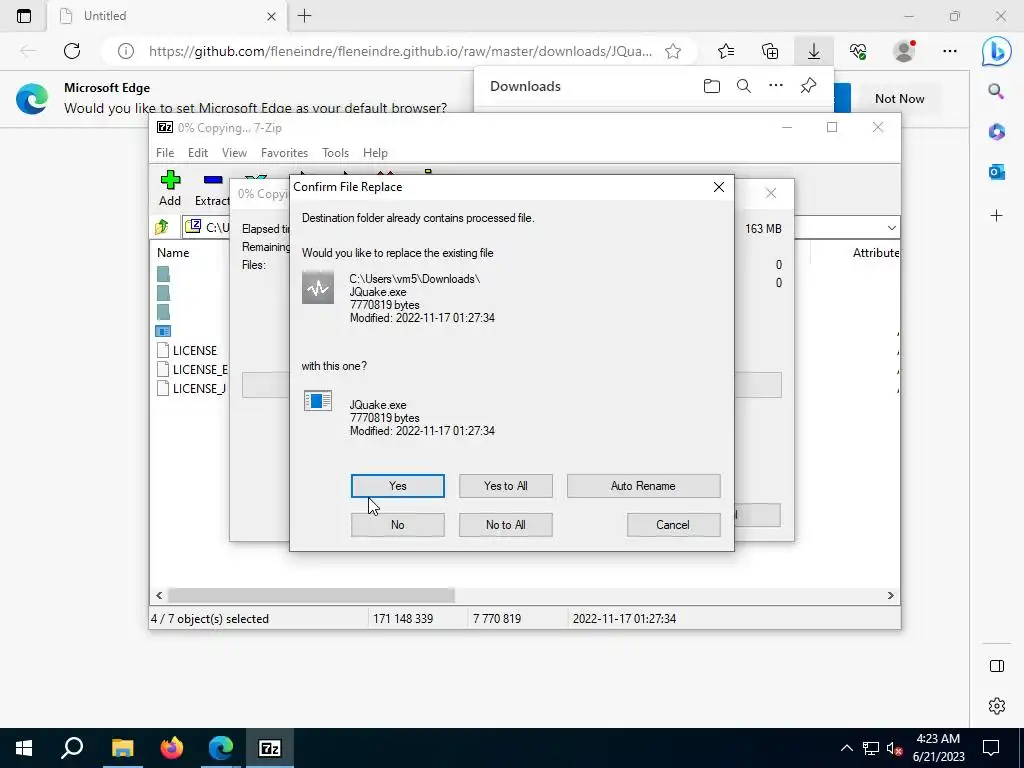Click the muted volume tray icon

point(894,748)
